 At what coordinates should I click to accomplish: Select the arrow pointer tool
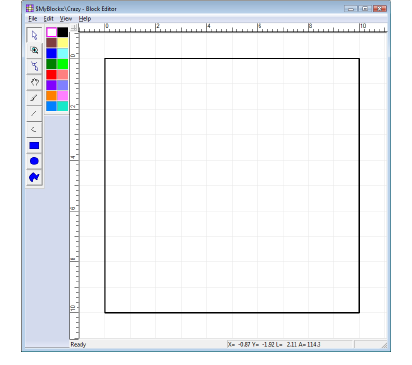point(34,35)
